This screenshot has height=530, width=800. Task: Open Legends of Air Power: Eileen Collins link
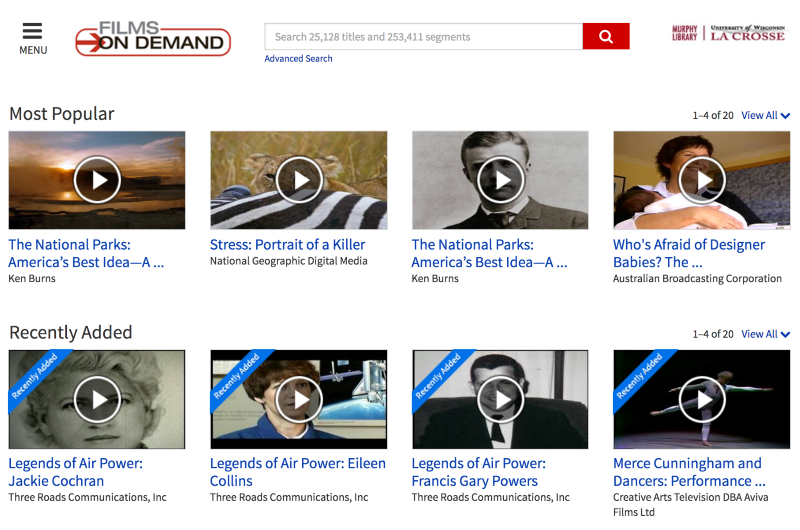coord(298,472)
